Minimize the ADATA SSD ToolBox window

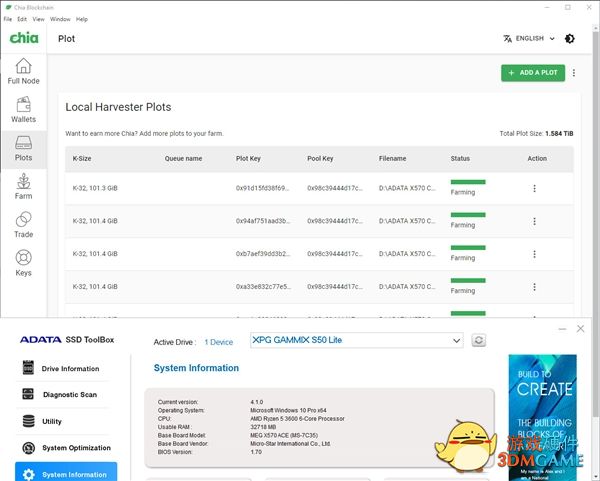[x=562, y=329]
